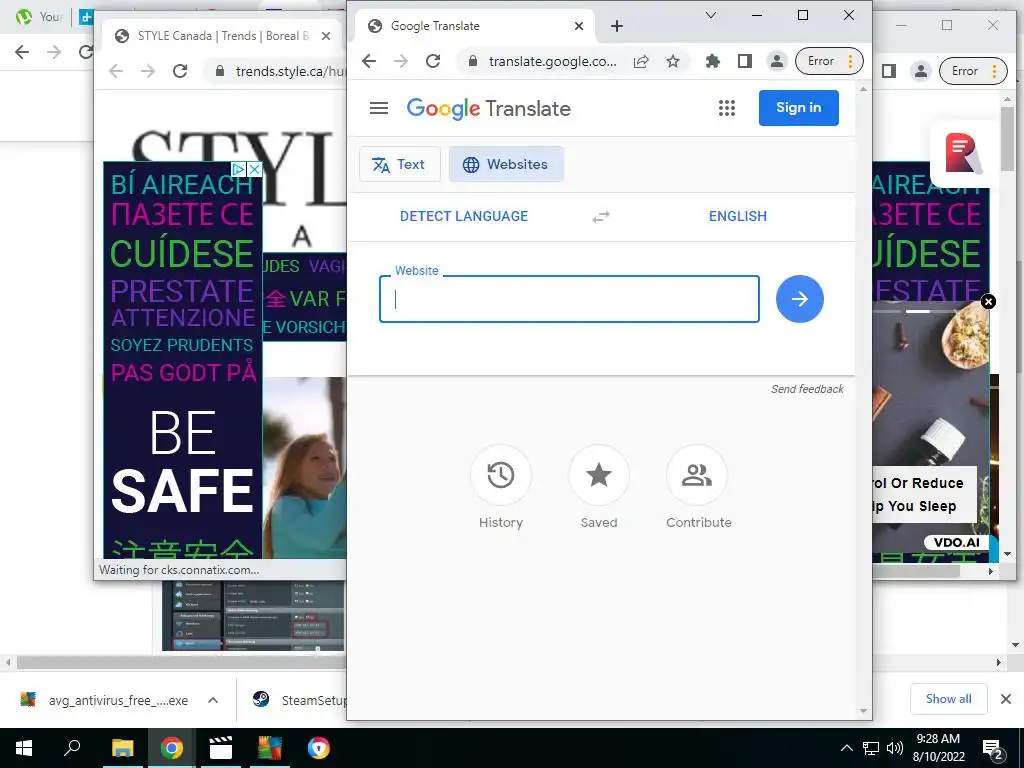Close the downloads bar
Viewport: 1024px width, 768px height.
point(1006,699)
